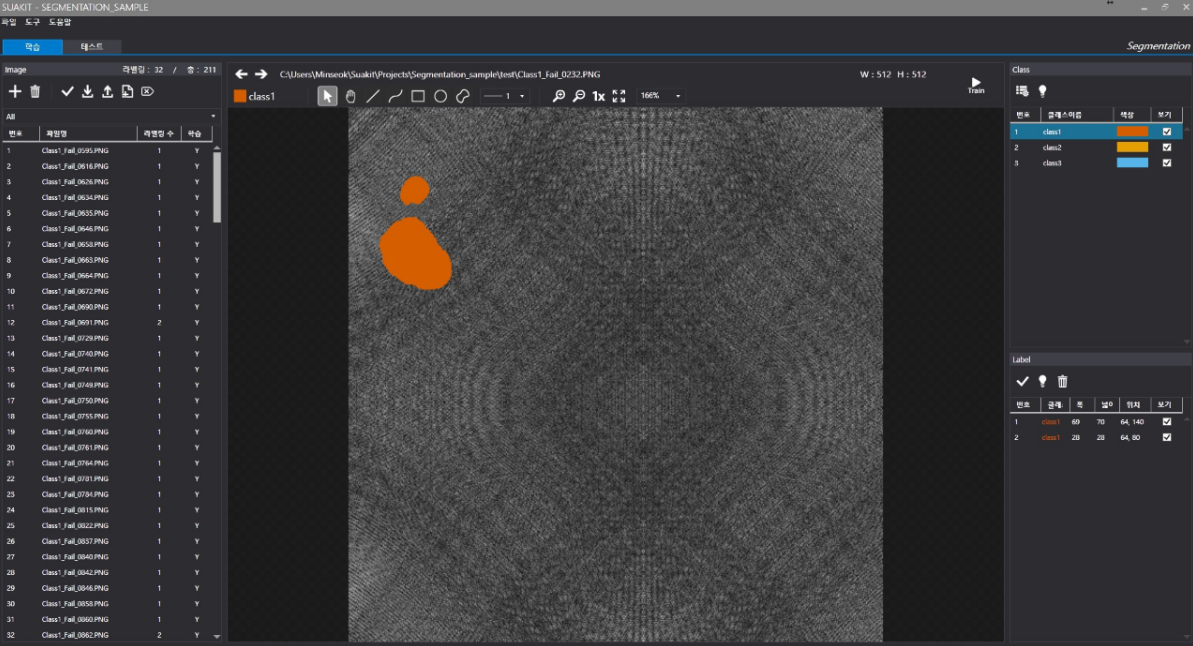Select the hand pan tool
1193x646 pixels.
[x=350, y=96]
